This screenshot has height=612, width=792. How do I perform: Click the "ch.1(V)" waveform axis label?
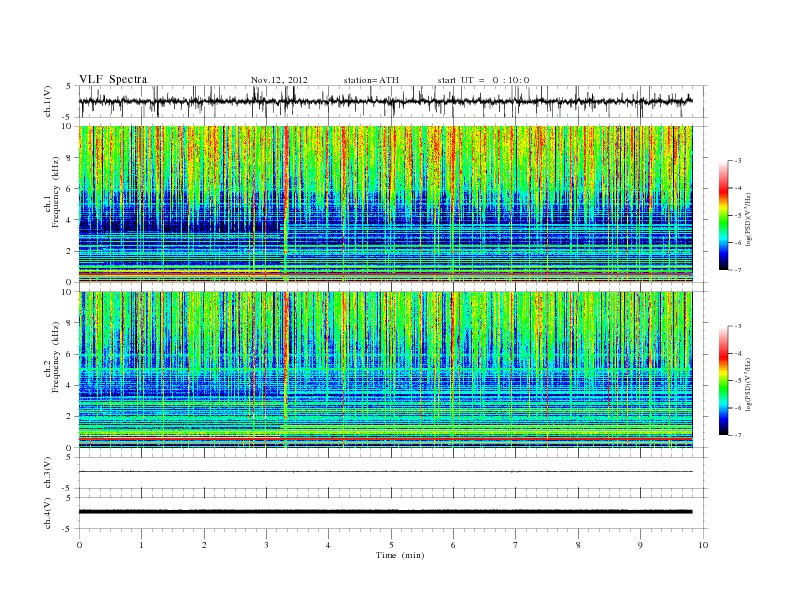[48, 101]
